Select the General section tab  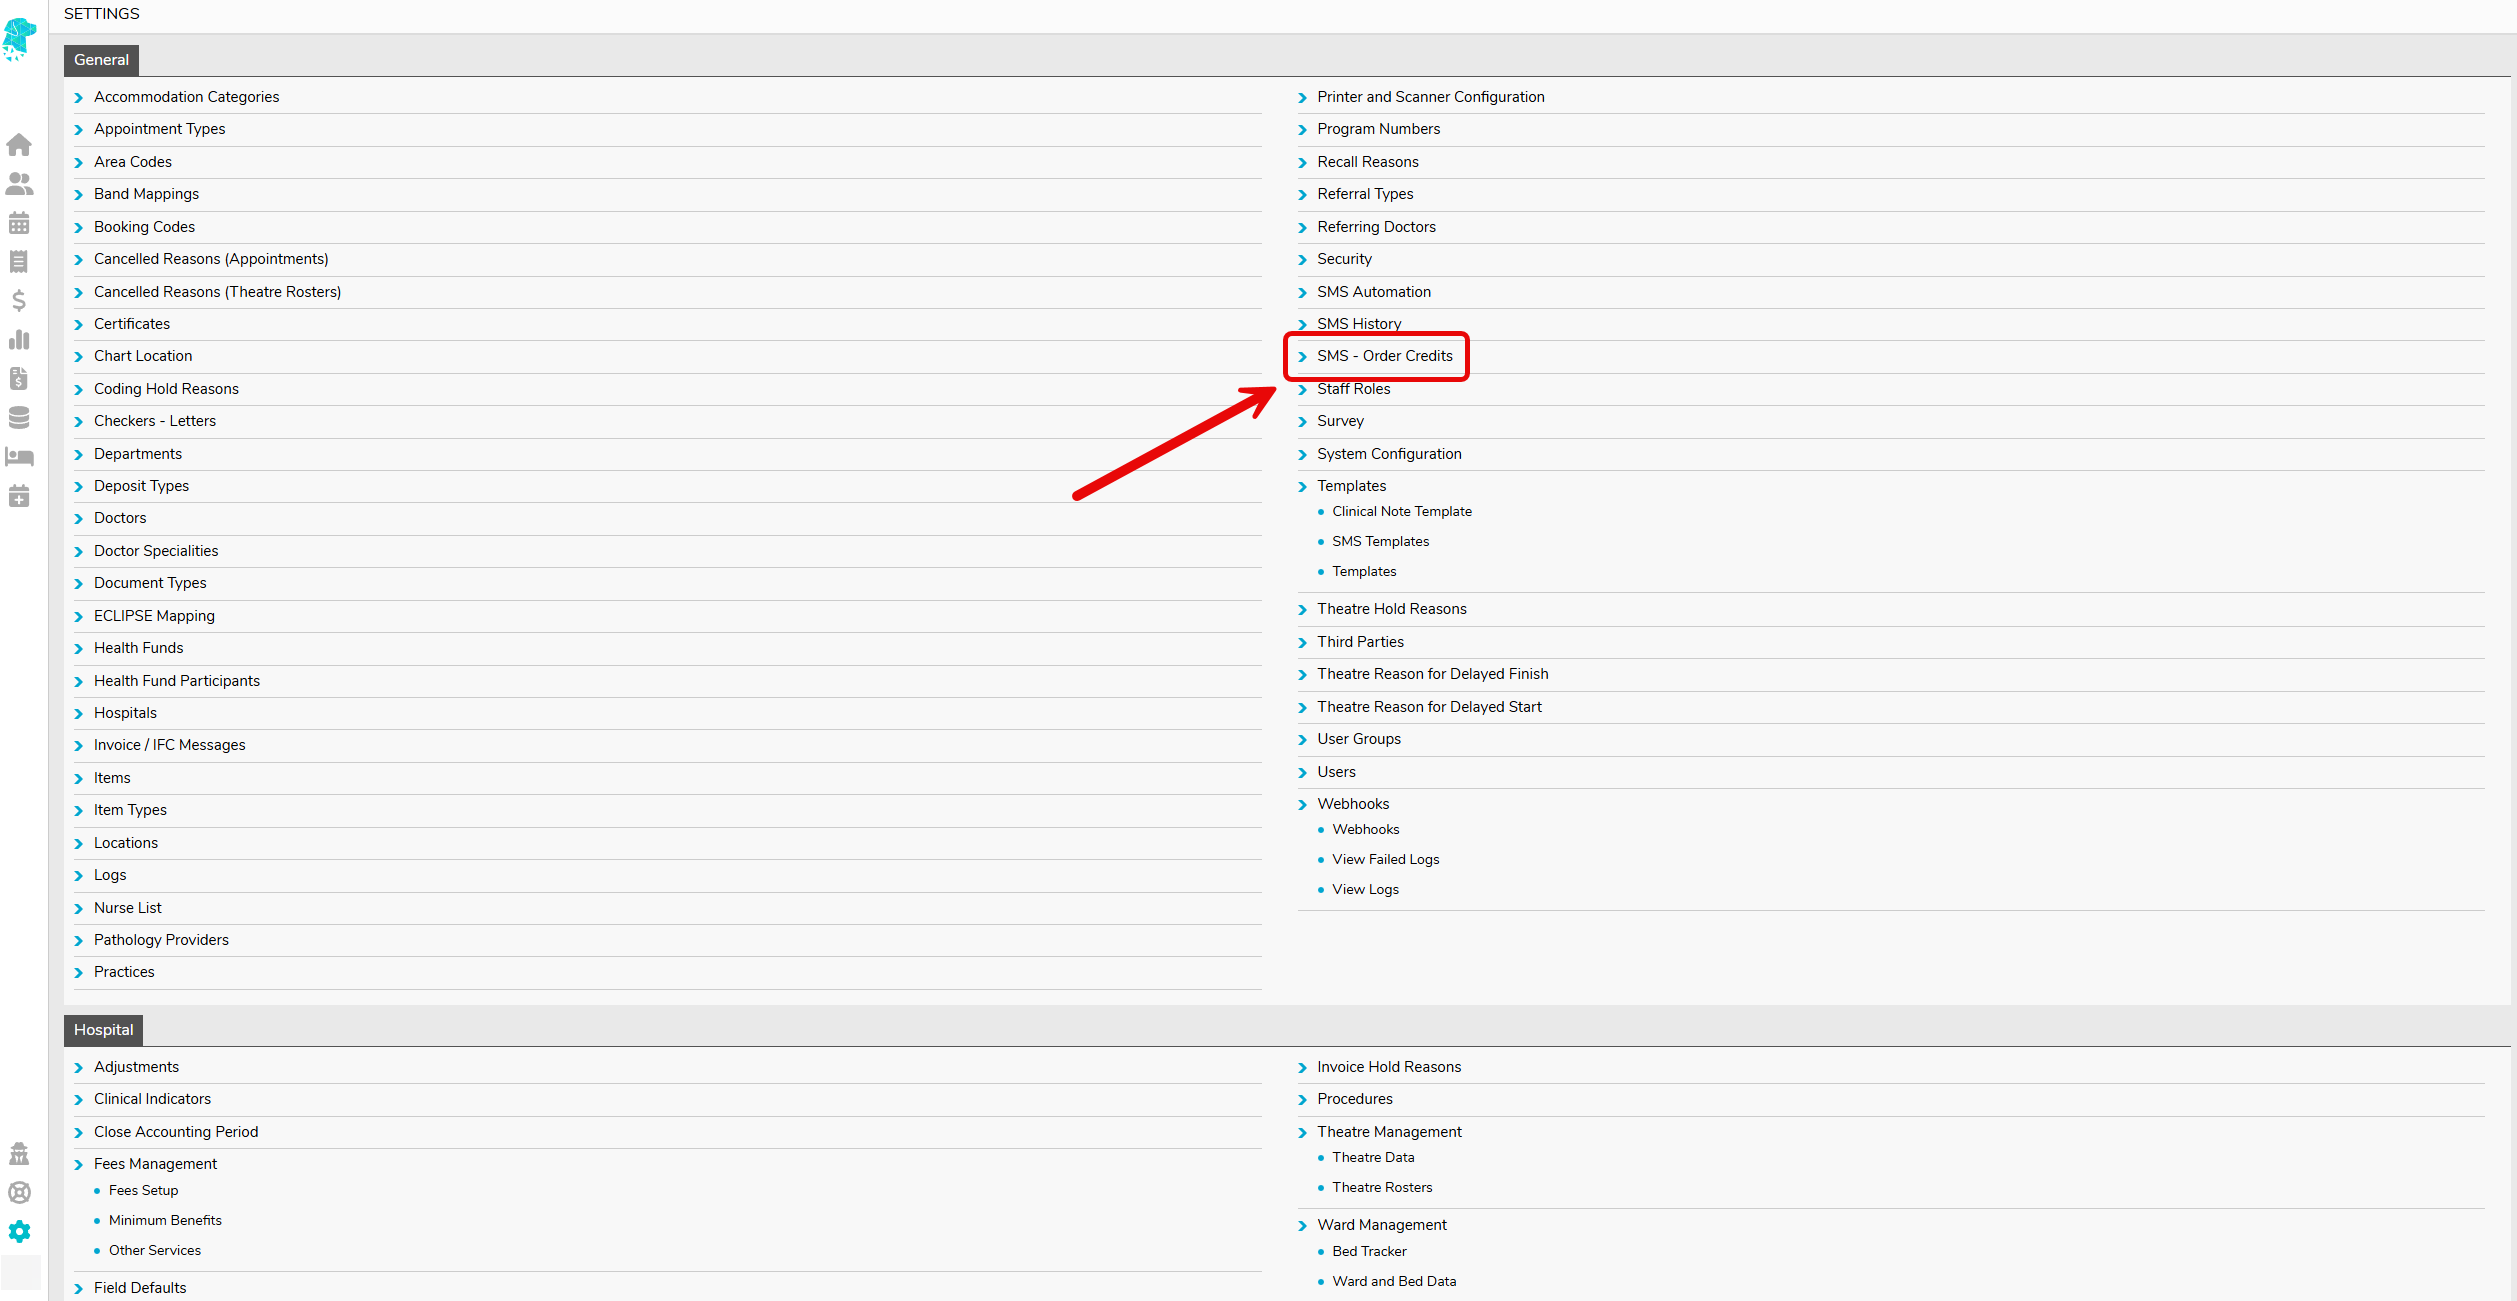101,60
